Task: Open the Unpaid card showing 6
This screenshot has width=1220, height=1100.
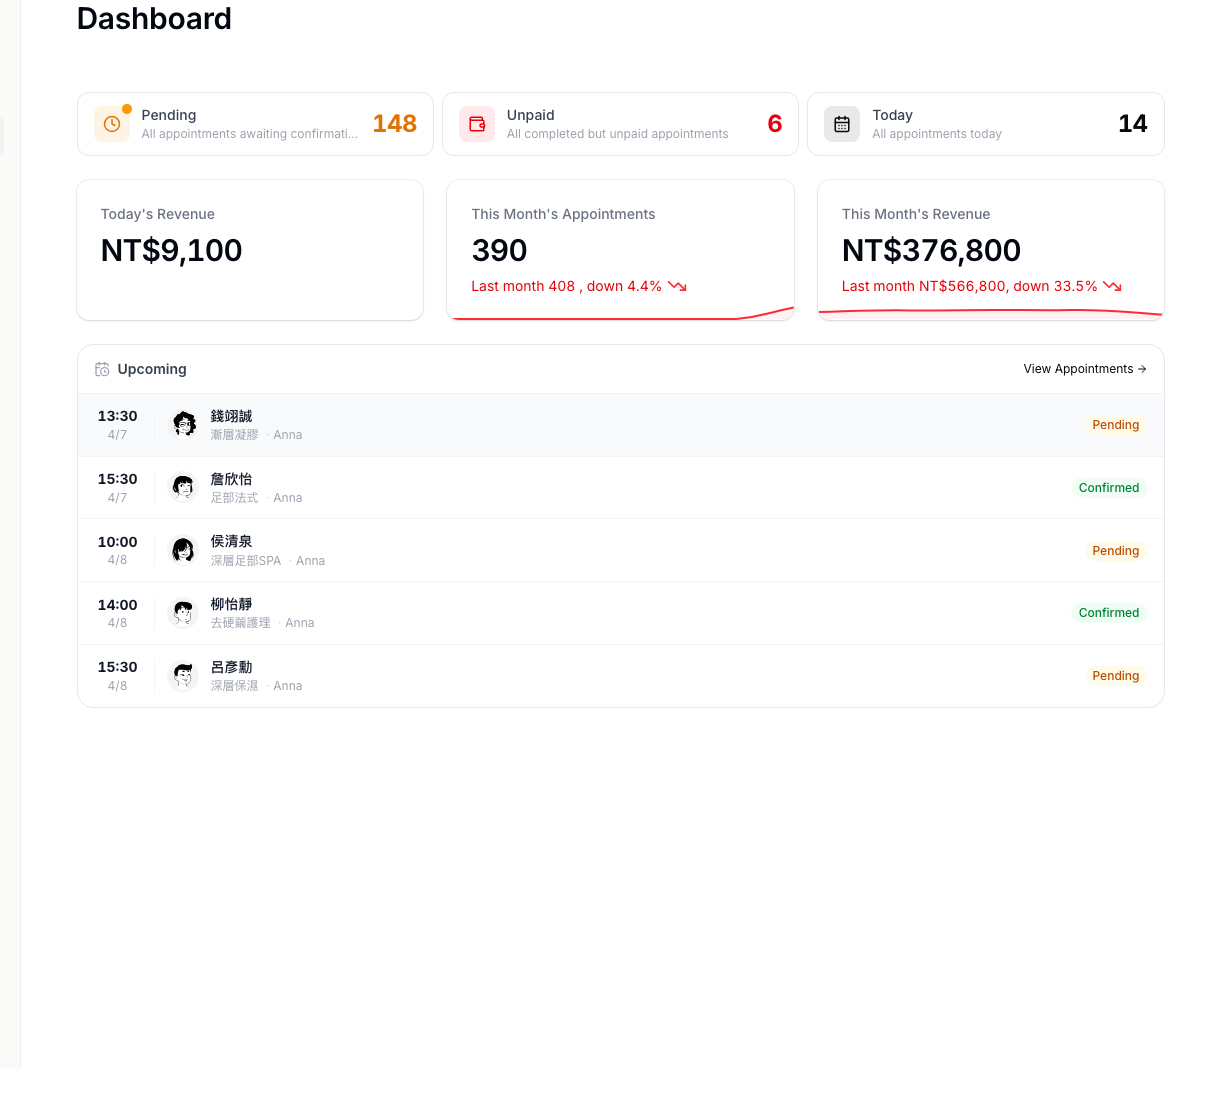Action: pyautogui.click(x=620, y=123)
